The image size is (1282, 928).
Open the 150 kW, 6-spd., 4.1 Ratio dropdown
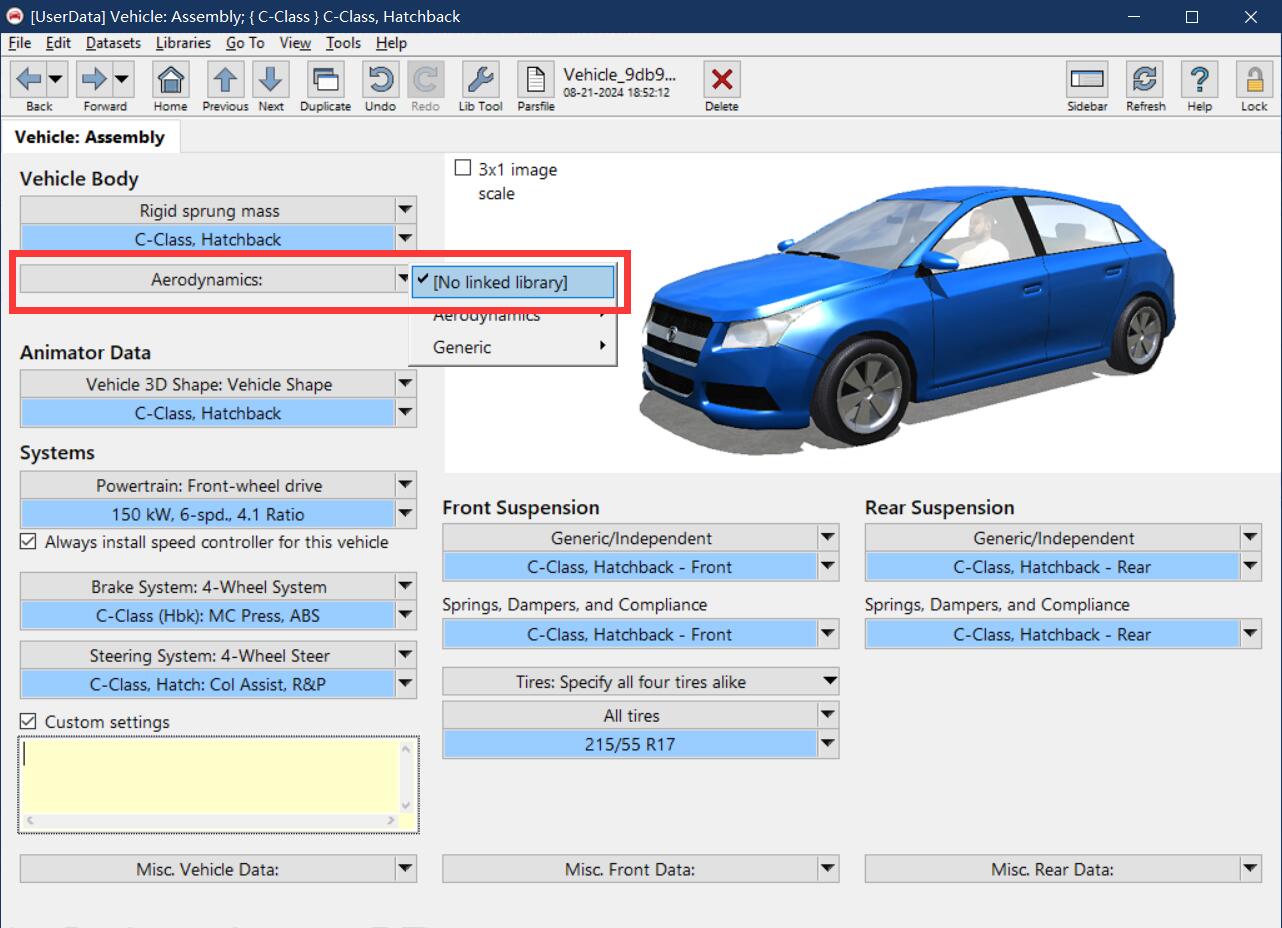click(x=405, y=514)
